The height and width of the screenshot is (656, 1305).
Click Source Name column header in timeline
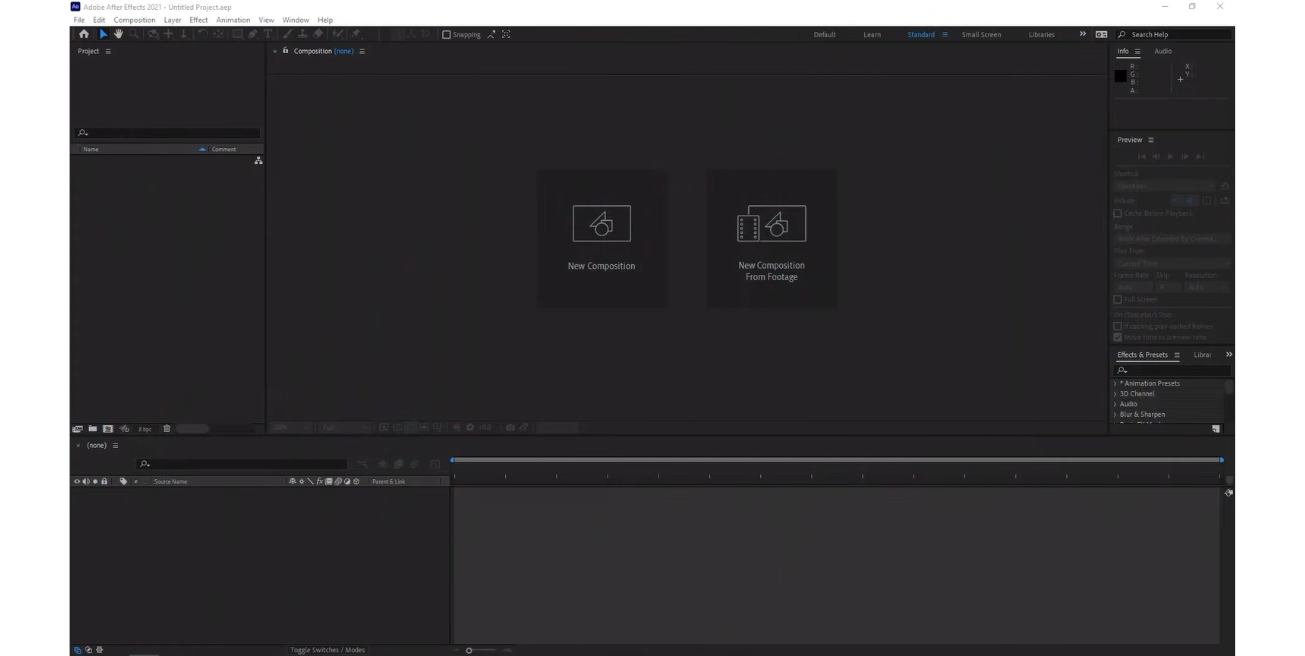(x=170, y=481)
